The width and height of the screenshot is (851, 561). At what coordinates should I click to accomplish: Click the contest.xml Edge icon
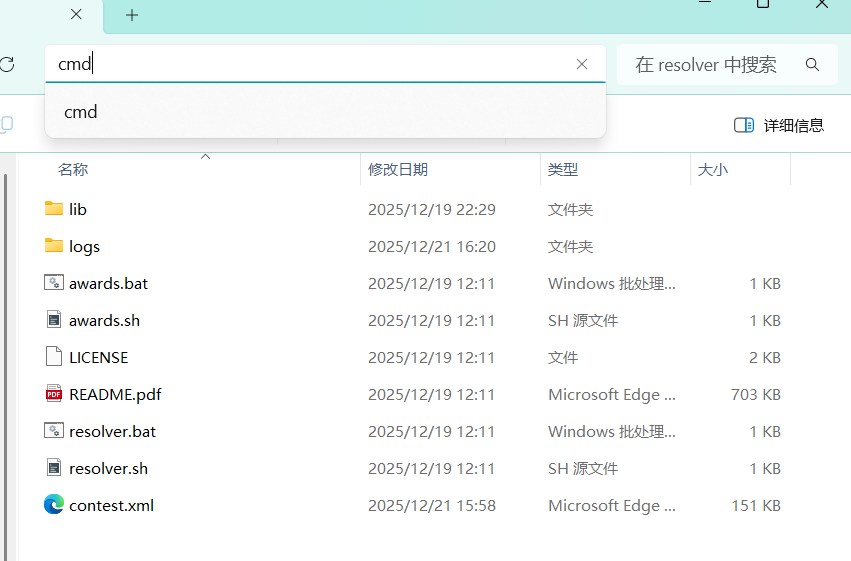tap(54, 505)
